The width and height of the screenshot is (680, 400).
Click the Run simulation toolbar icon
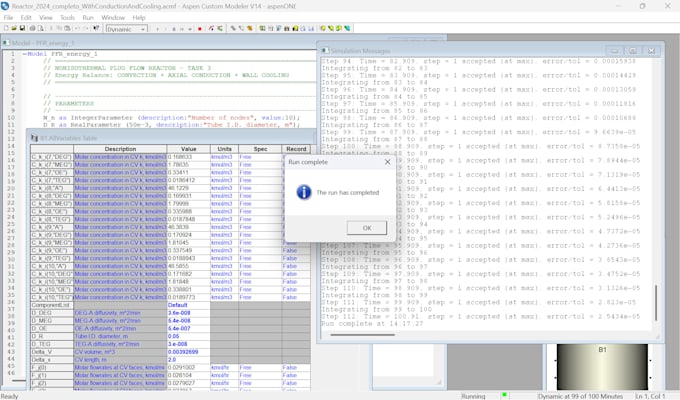click(157, 29)
